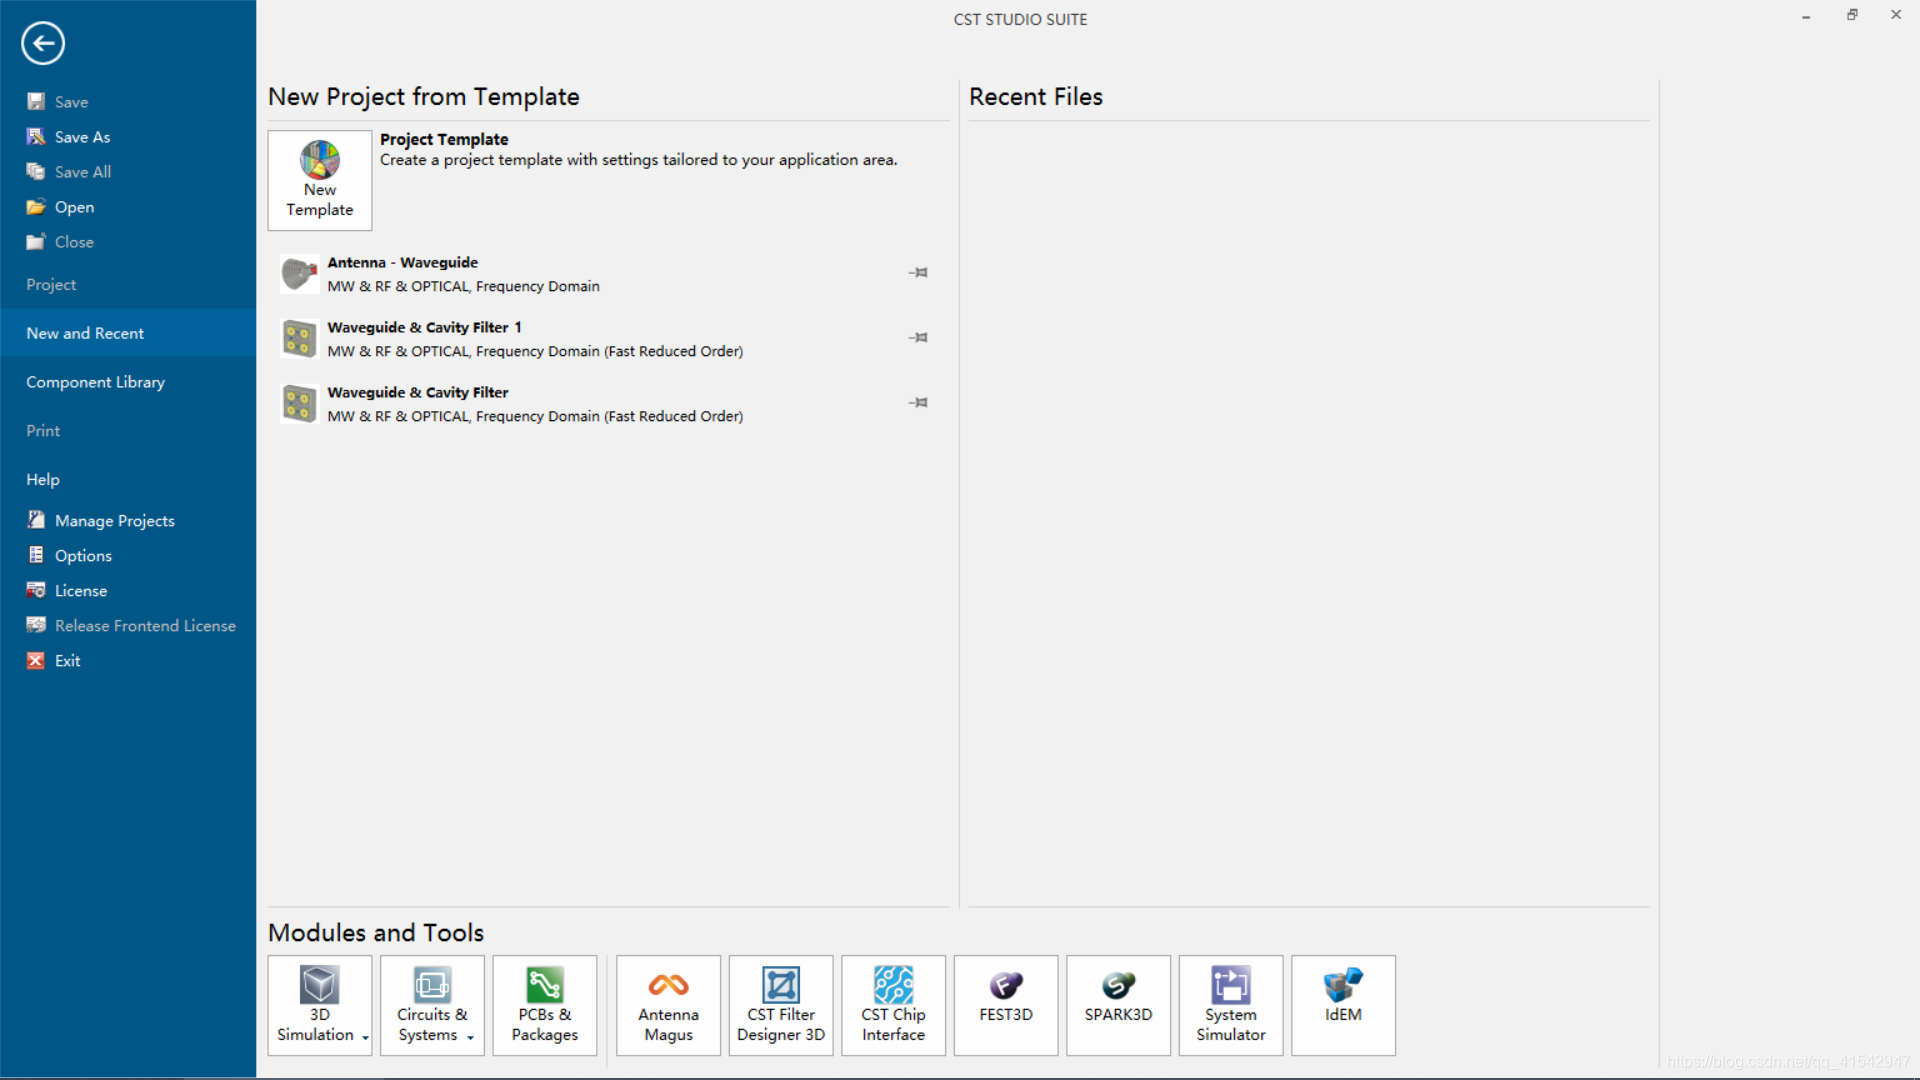Open the Component Library section
Screen dimensions: 1920x1080
(128, 382)
